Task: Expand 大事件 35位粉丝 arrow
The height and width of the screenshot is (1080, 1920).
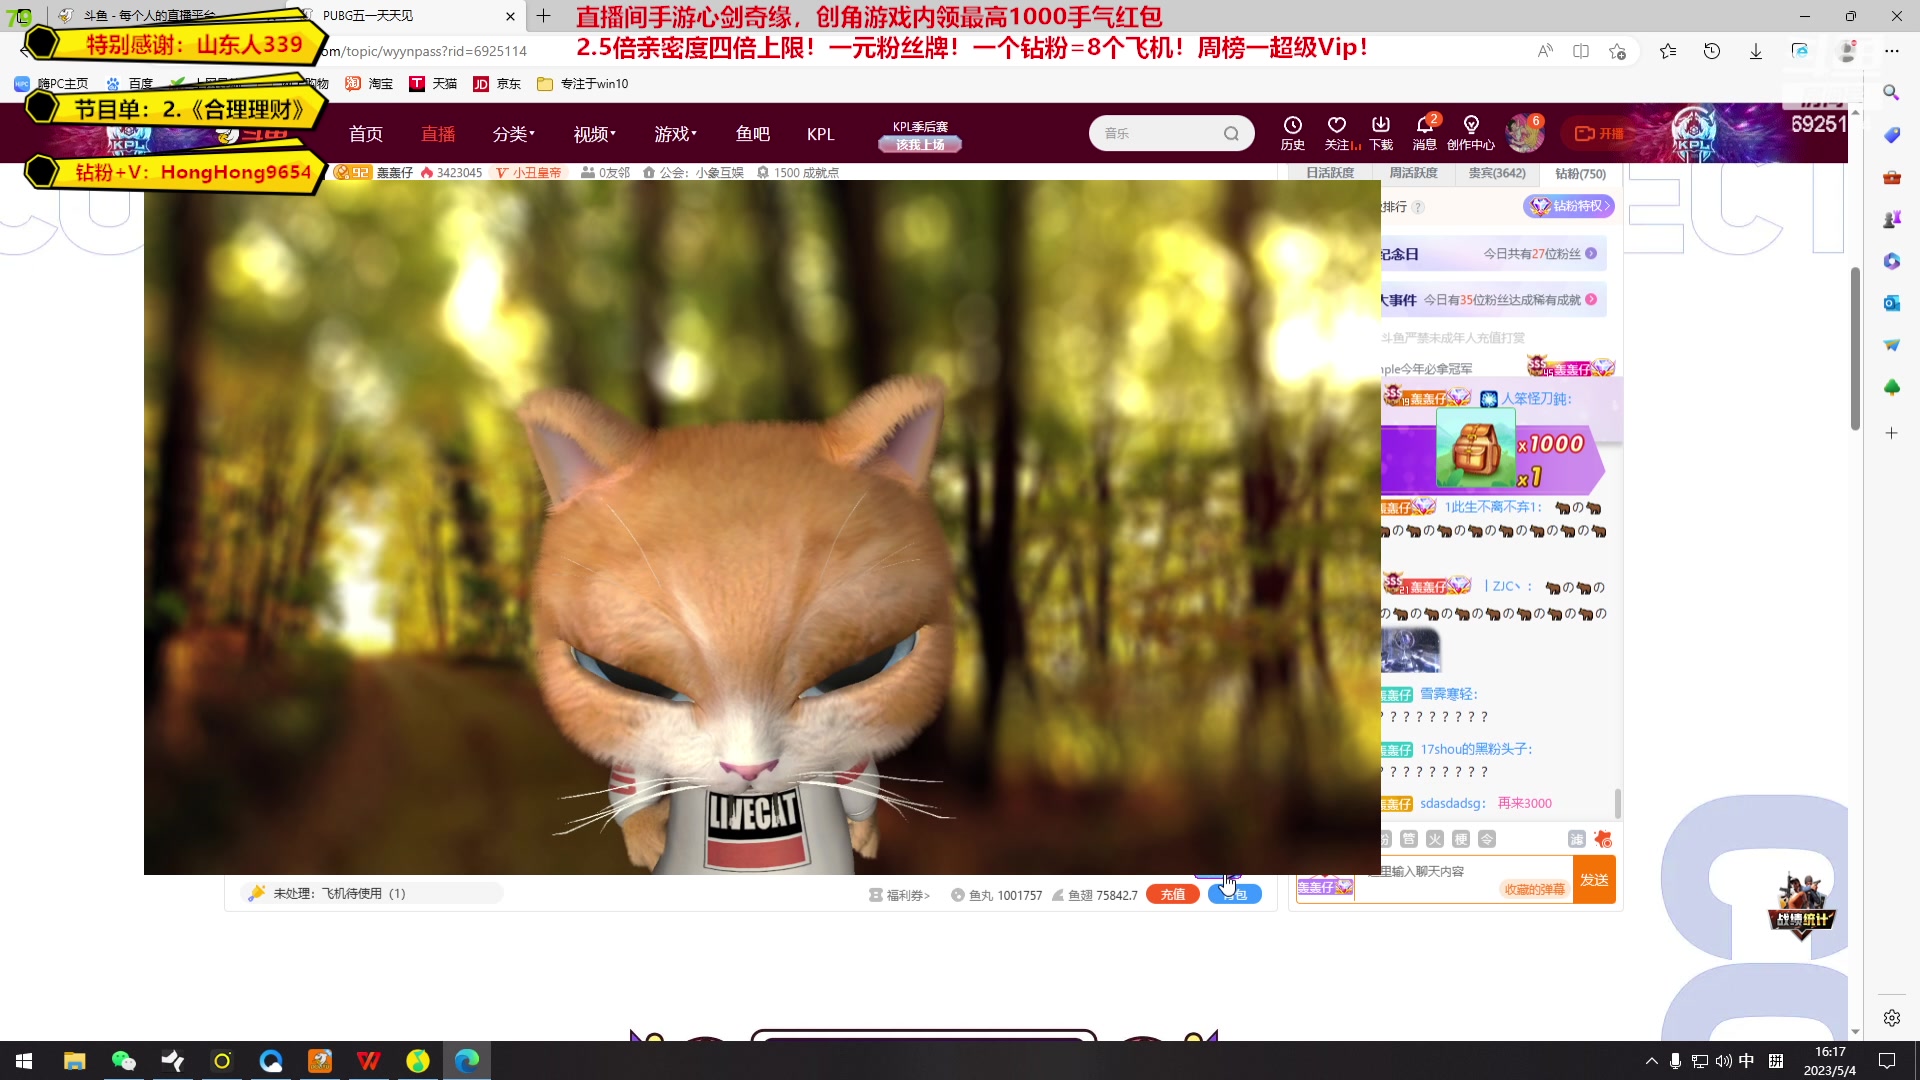Action: coord(1591,300)
